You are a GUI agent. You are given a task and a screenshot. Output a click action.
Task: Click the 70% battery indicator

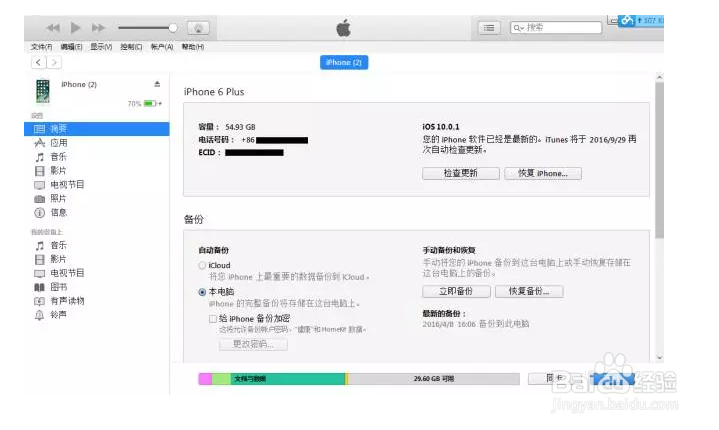click(145, 104)
